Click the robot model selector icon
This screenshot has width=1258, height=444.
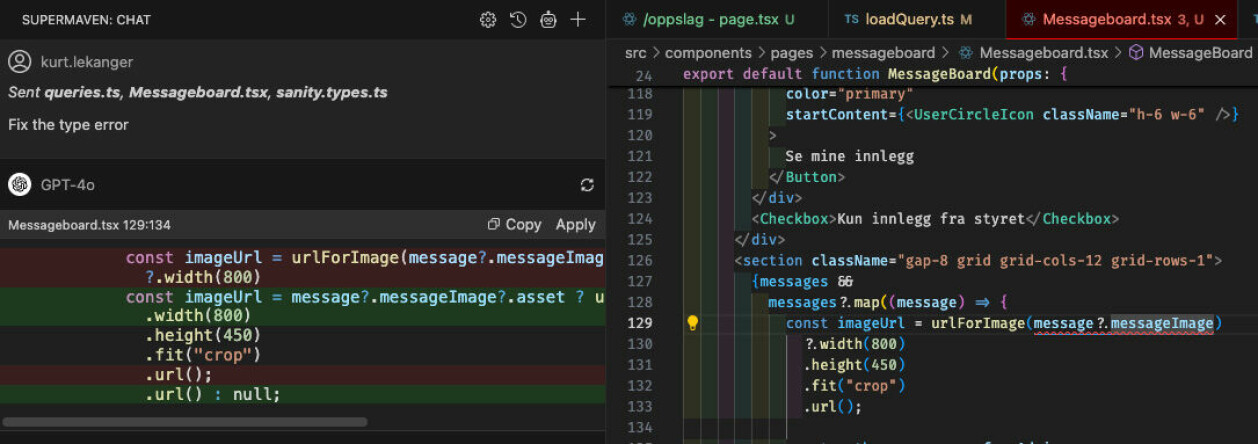(x=548, y=19)
